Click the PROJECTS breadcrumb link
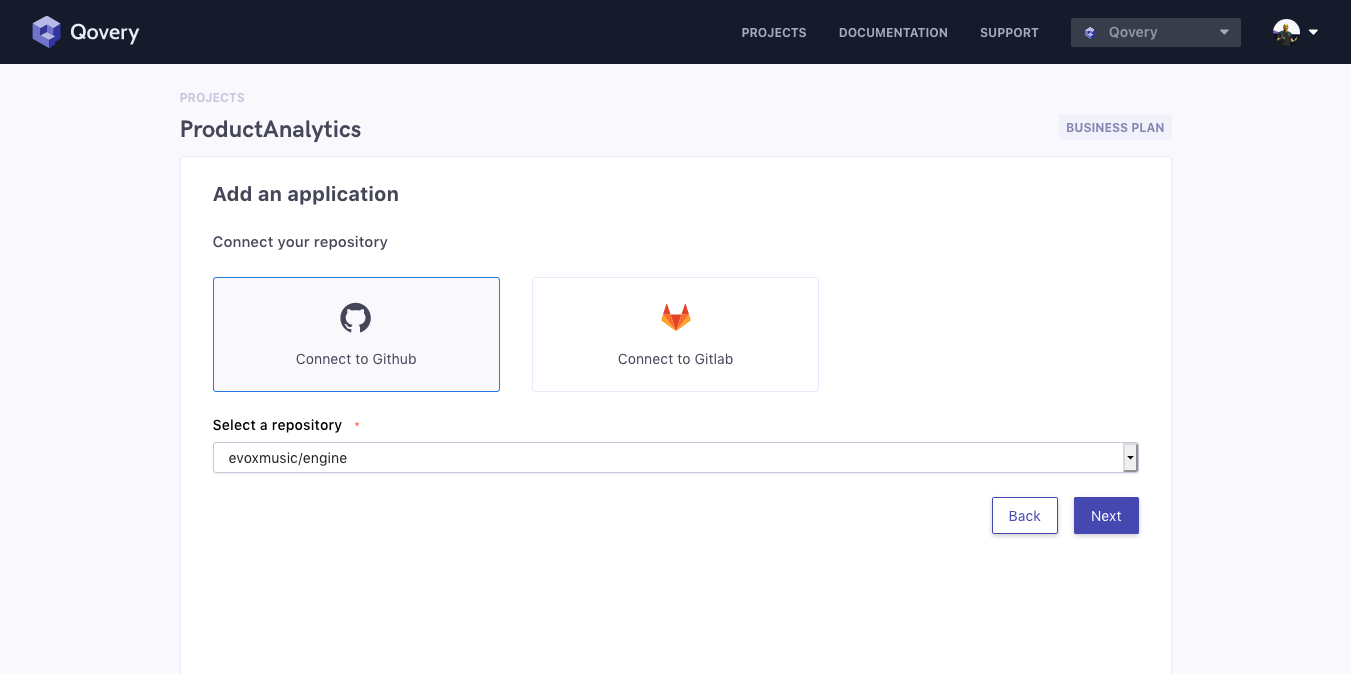Image resolution: width=1351 pixels, height=674 pixels. point(212,98)
